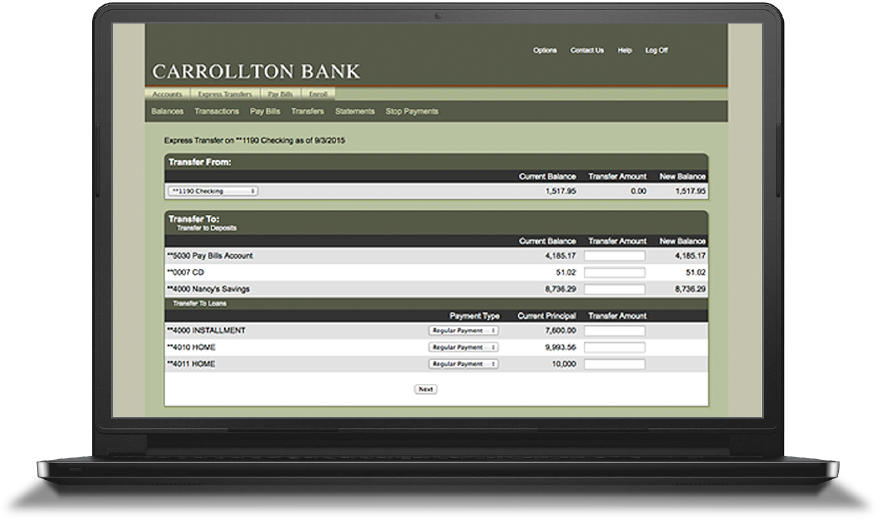Open the Transactions submenu item

tap(217, 112)
